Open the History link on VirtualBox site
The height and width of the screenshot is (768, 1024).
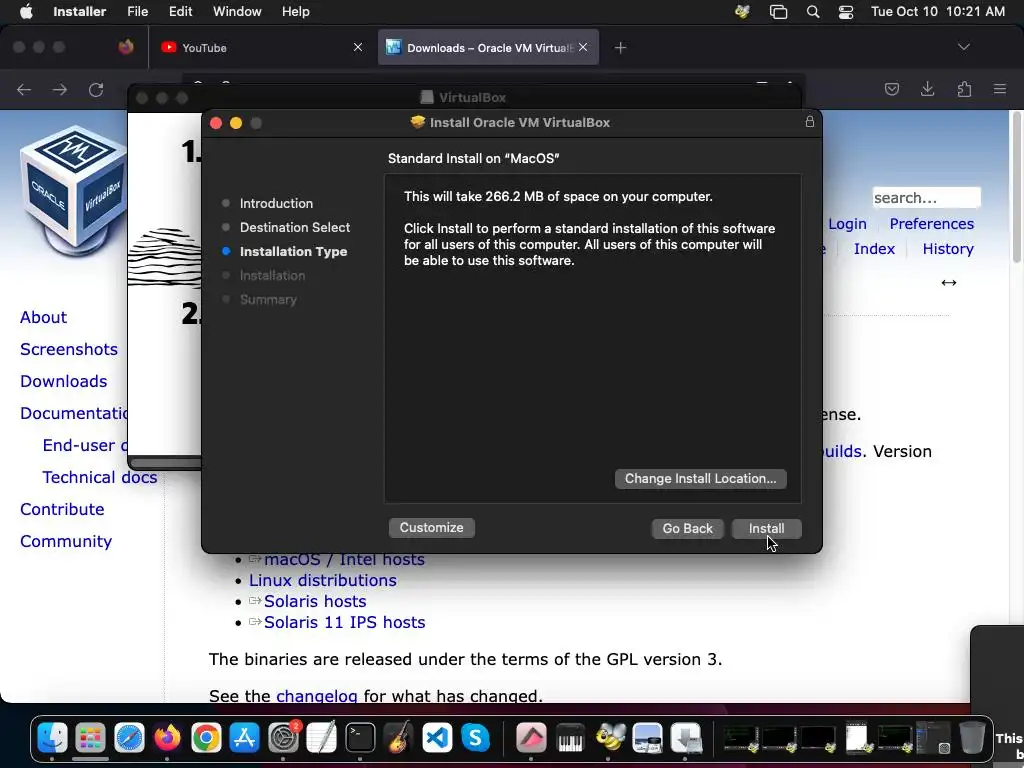pyautogui.click(x=948, y=249)
